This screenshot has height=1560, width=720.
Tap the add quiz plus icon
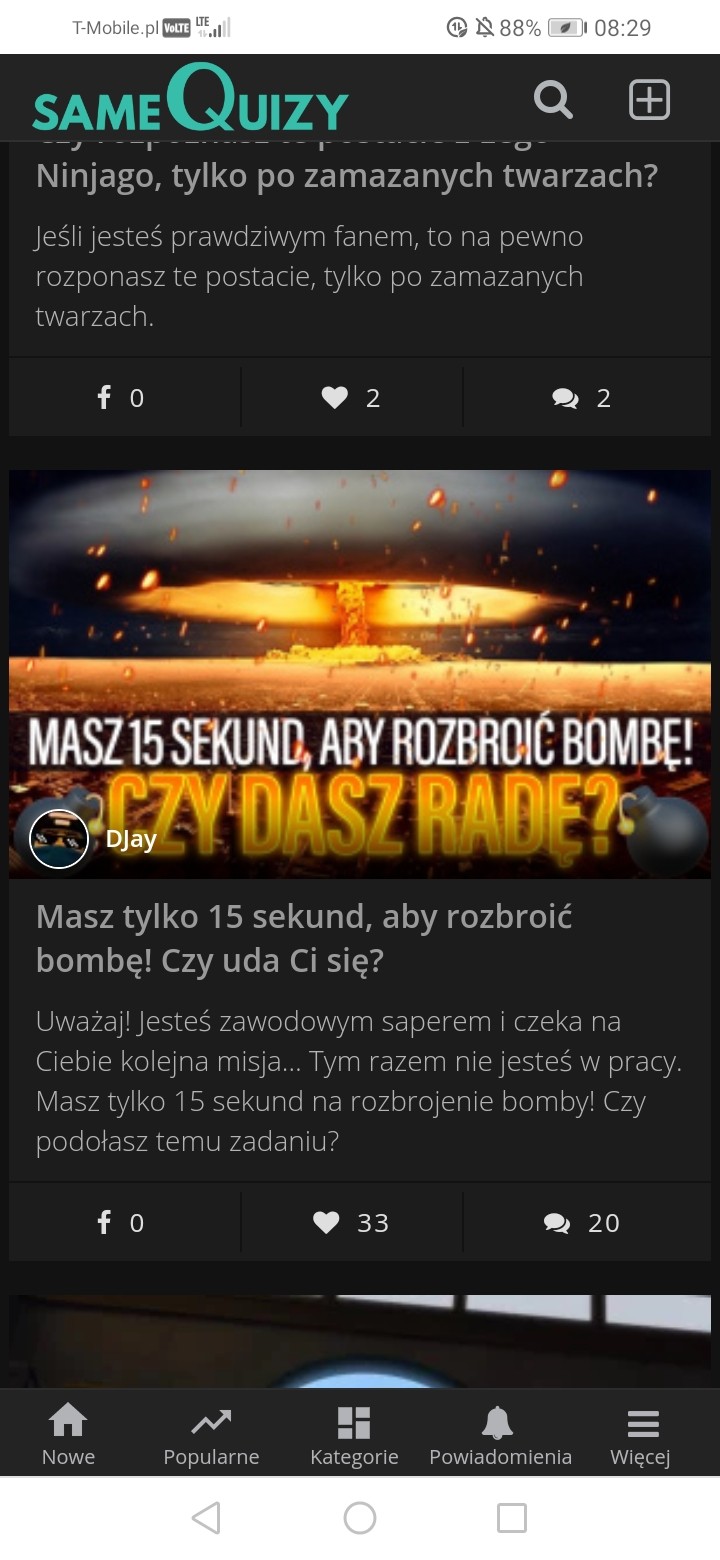click(649, 100)
